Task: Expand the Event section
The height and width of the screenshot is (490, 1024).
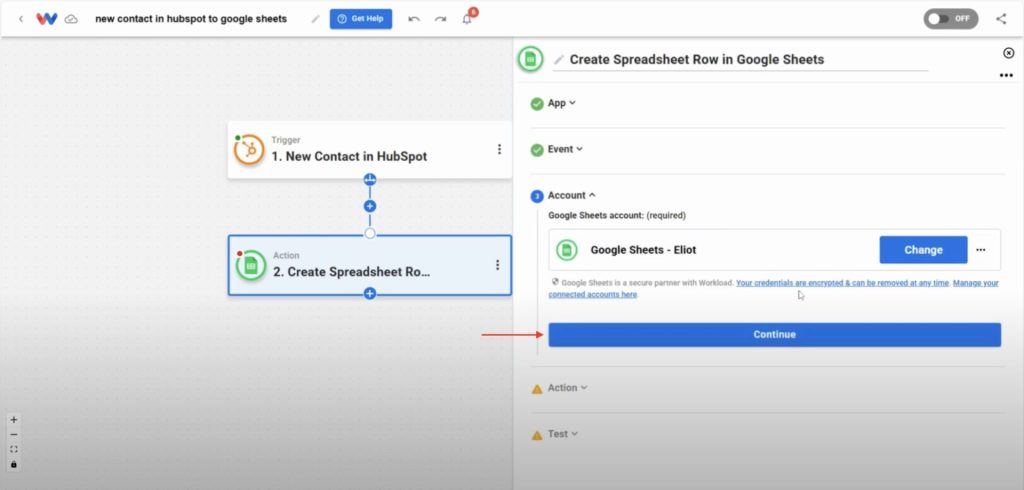Action: click(x=565, y=149)
